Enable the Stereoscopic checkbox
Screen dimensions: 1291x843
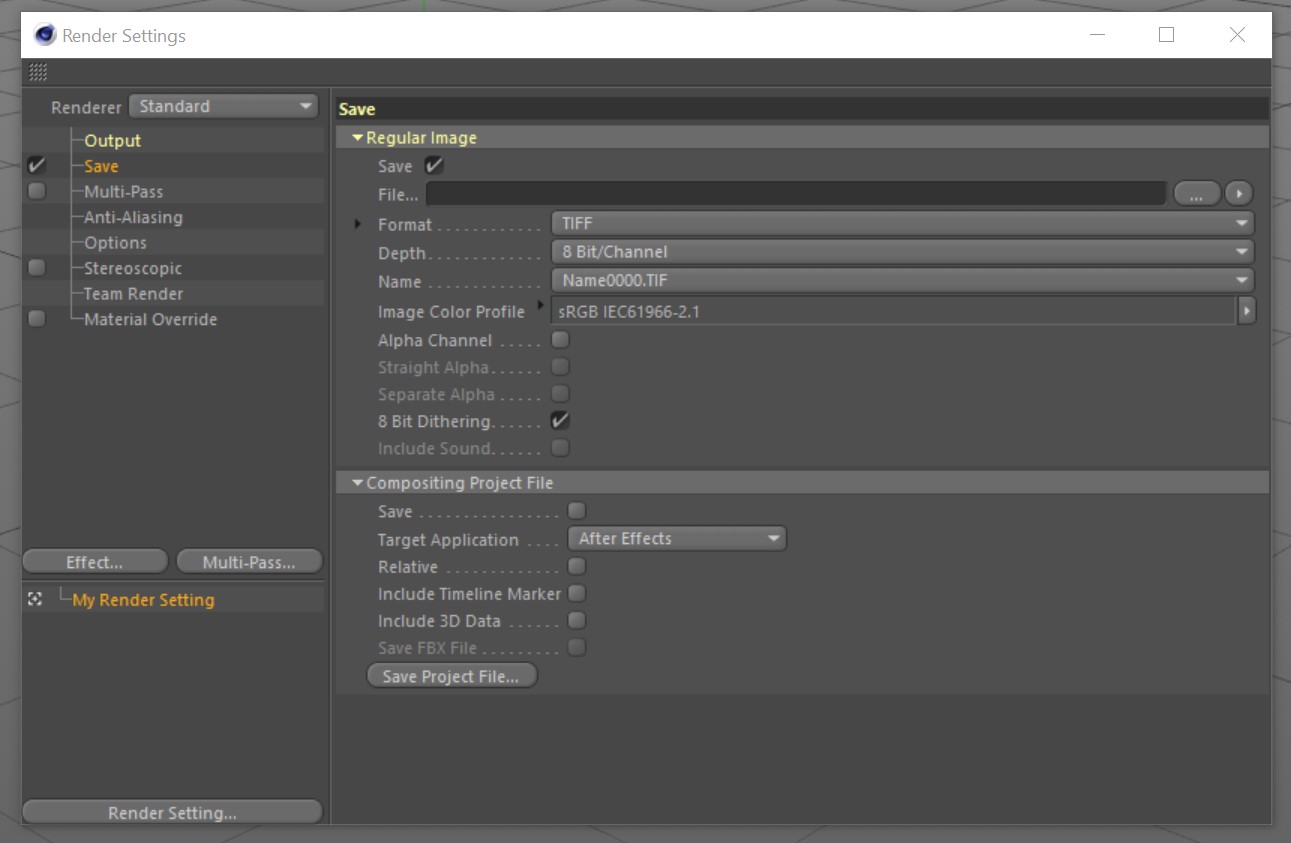click(37, 268)
